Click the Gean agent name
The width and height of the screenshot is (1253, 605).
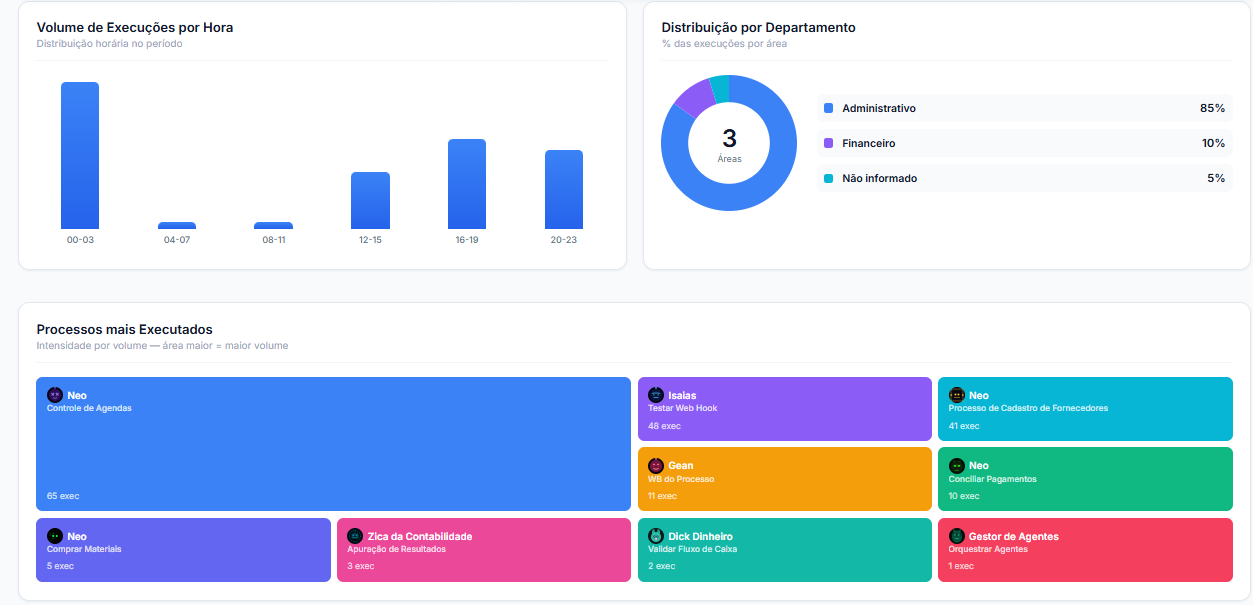click(681, 465)
